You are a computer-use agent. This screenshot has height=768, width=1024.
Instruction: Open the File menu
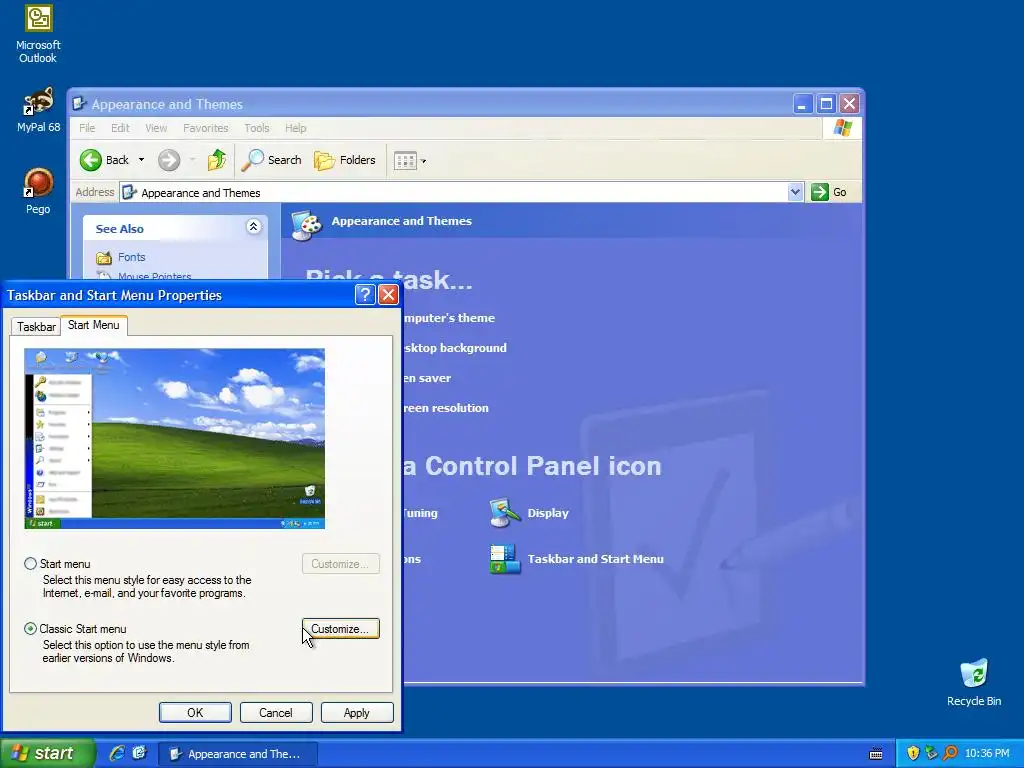pos(87,128)
